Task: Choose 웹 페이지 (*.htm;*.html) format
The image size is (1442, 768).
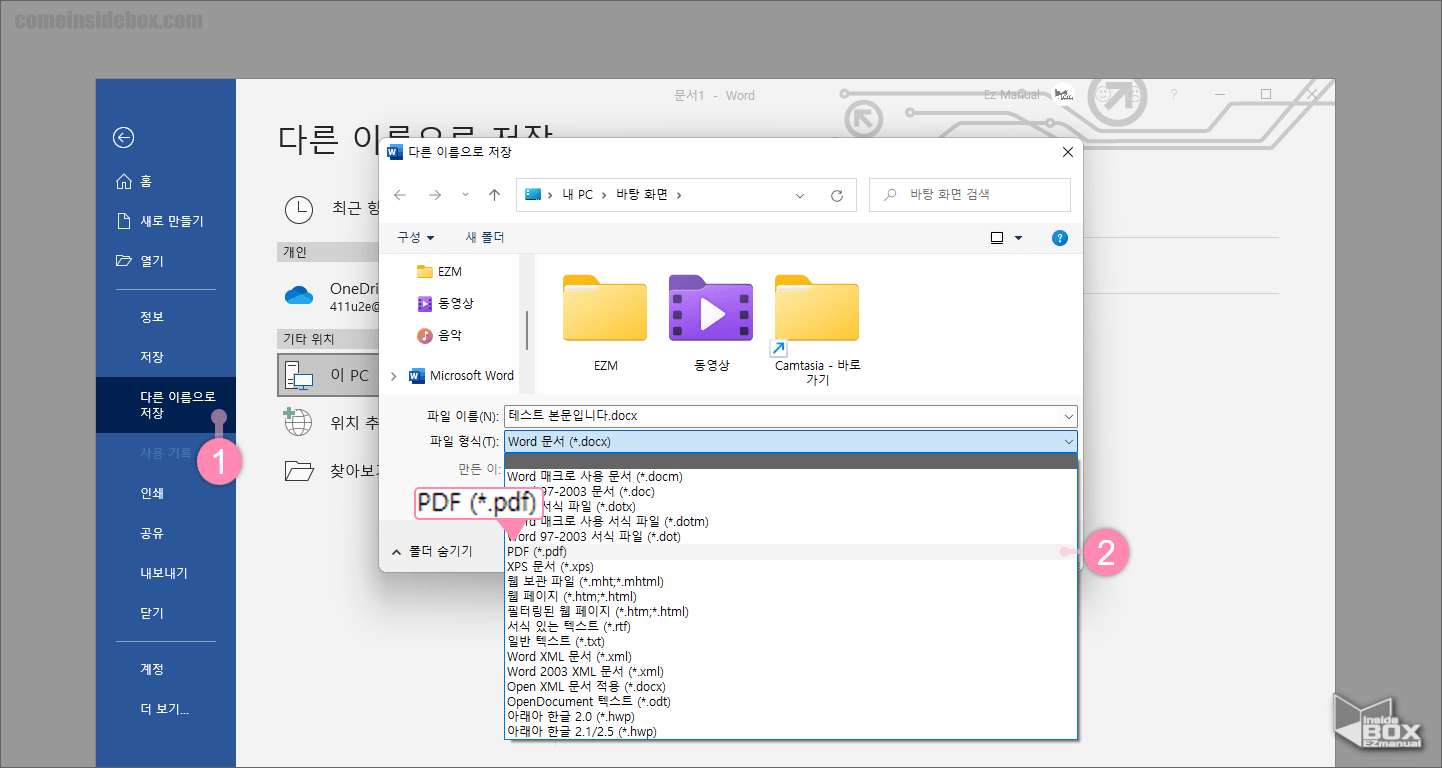Action: click(x=791, y=597)
